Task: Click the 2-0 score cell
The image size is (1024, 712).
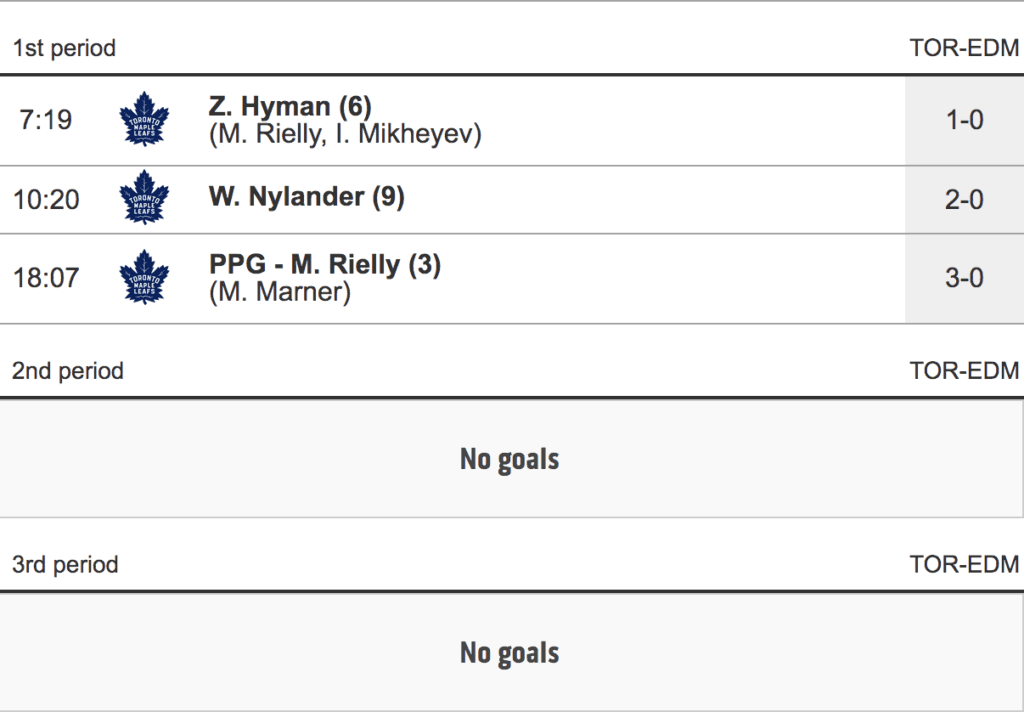Action: [964, 199]
